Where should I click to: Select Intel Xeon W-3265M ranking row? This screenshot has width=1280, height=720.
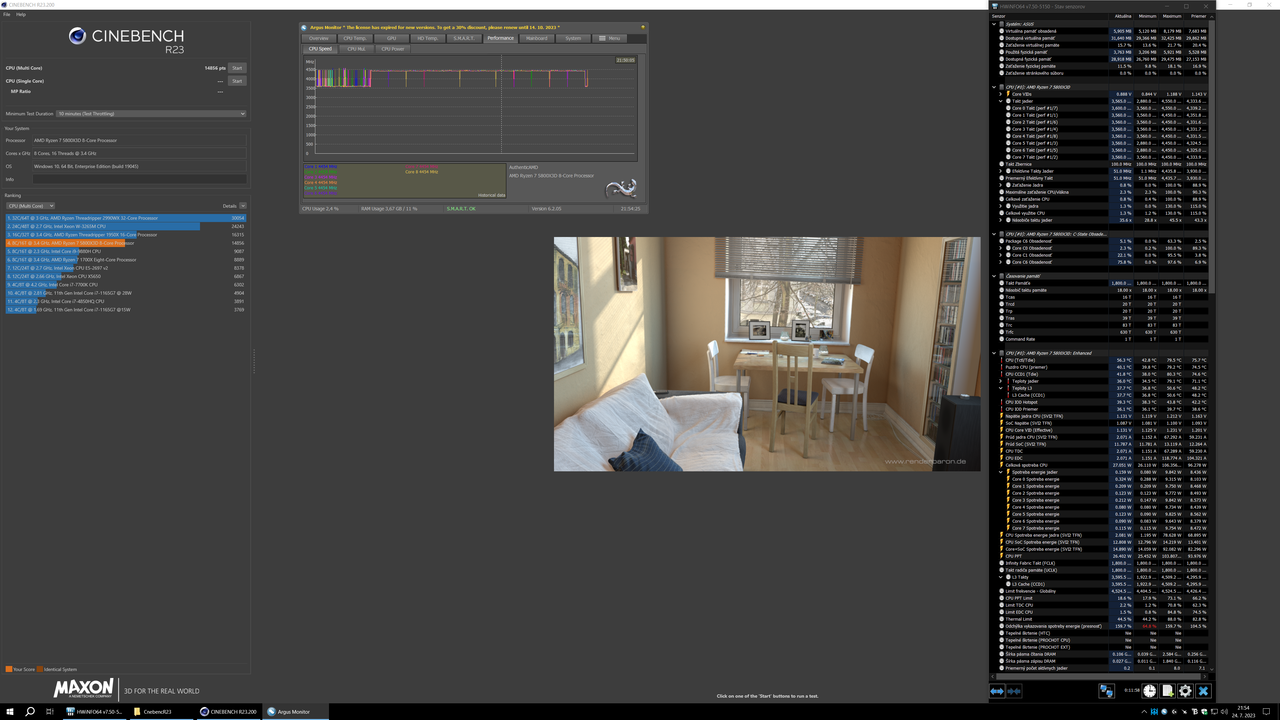click(x=126, y=226)
